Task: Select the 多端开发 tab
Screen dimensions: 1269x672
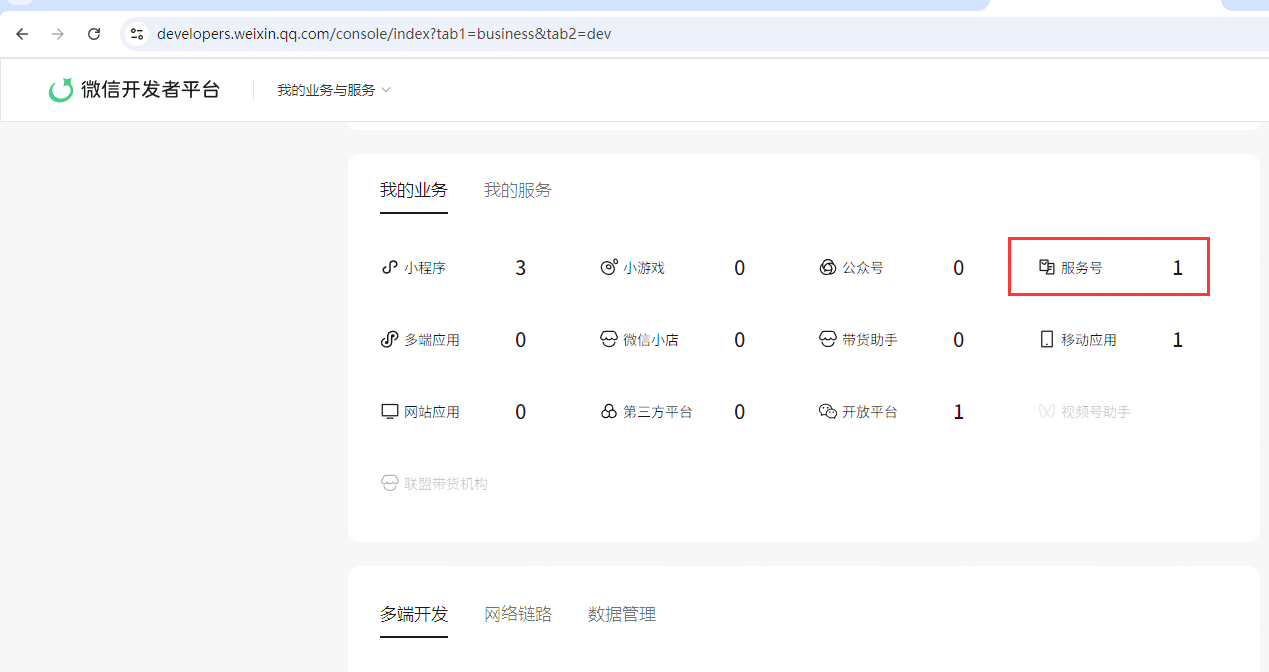Action: tap(414, 614)
